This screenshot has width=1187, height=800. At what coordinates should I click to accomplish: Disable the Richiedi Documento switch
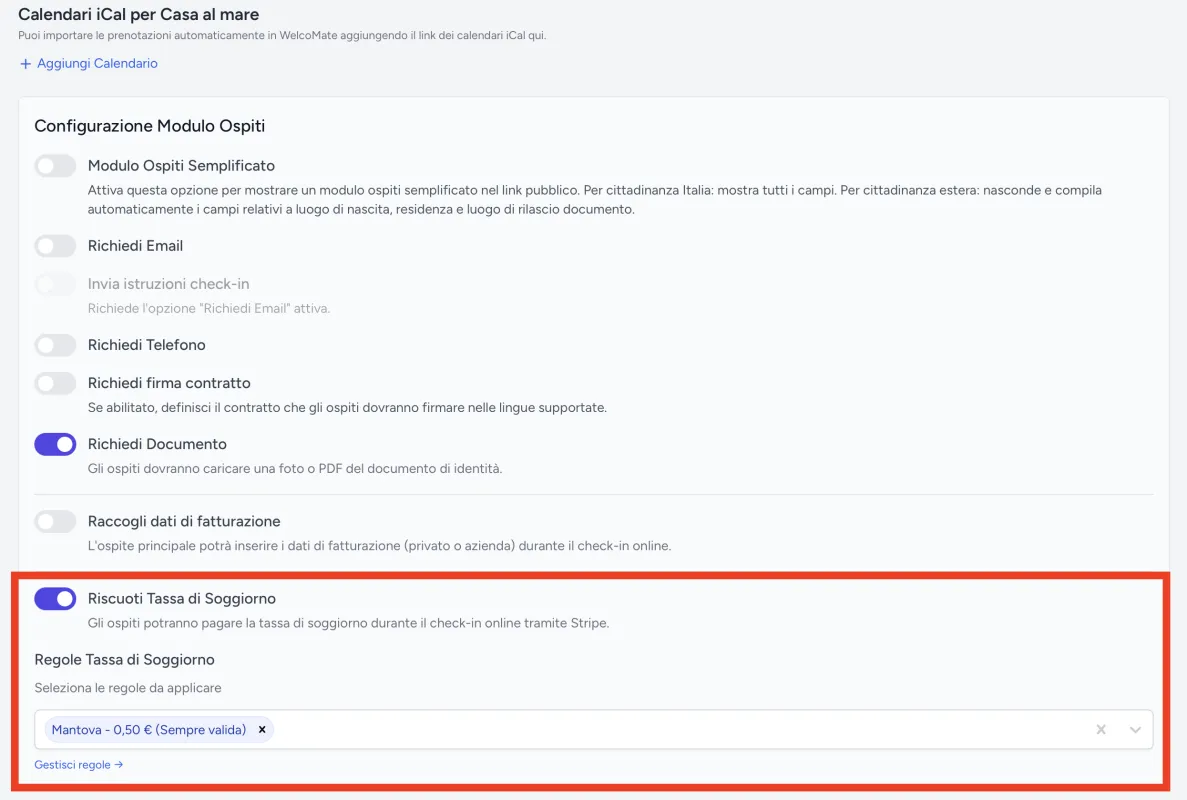(x=55, y=444)
